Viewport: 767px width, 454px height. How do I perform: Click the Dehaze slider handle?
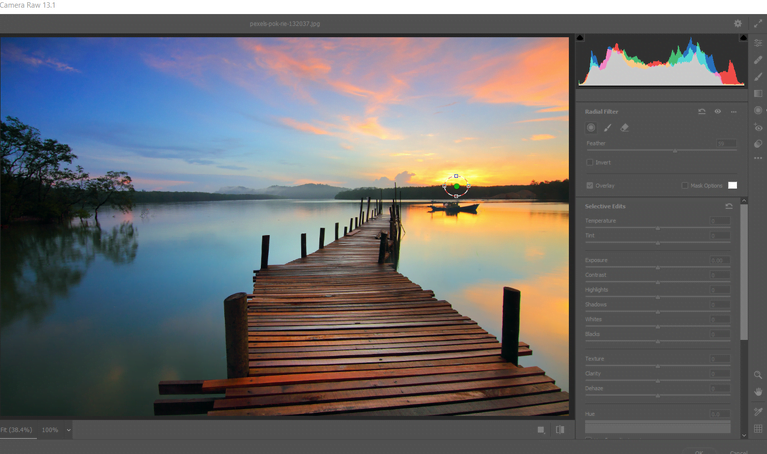click(657, 395)
